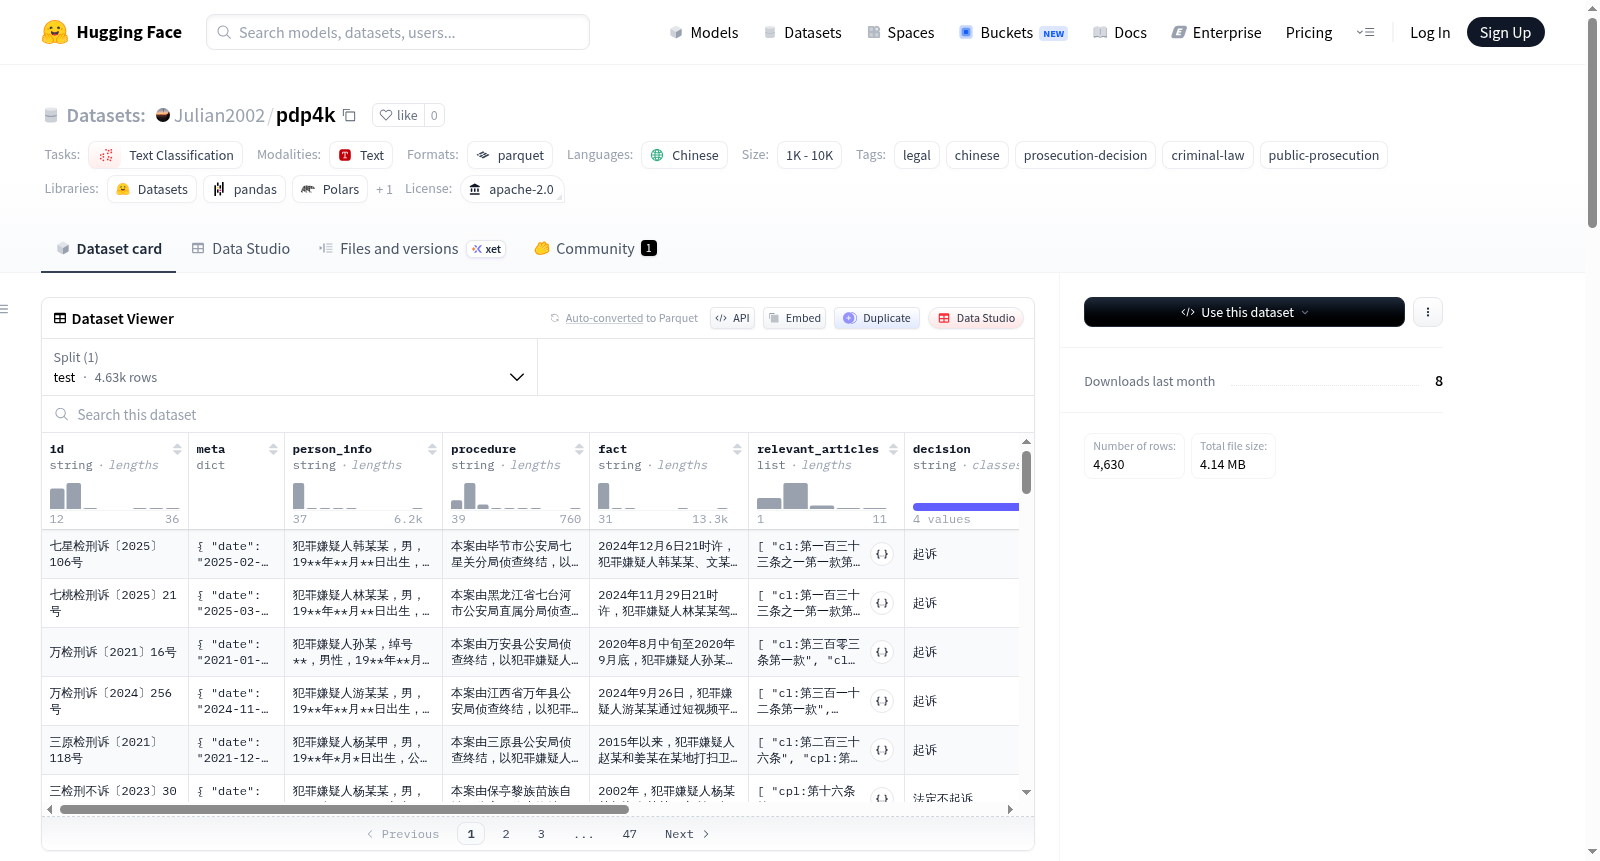This screenshot has height=861, width=1600.
Task: Go to page 3 of the dataset
Action: coord(541,834)
